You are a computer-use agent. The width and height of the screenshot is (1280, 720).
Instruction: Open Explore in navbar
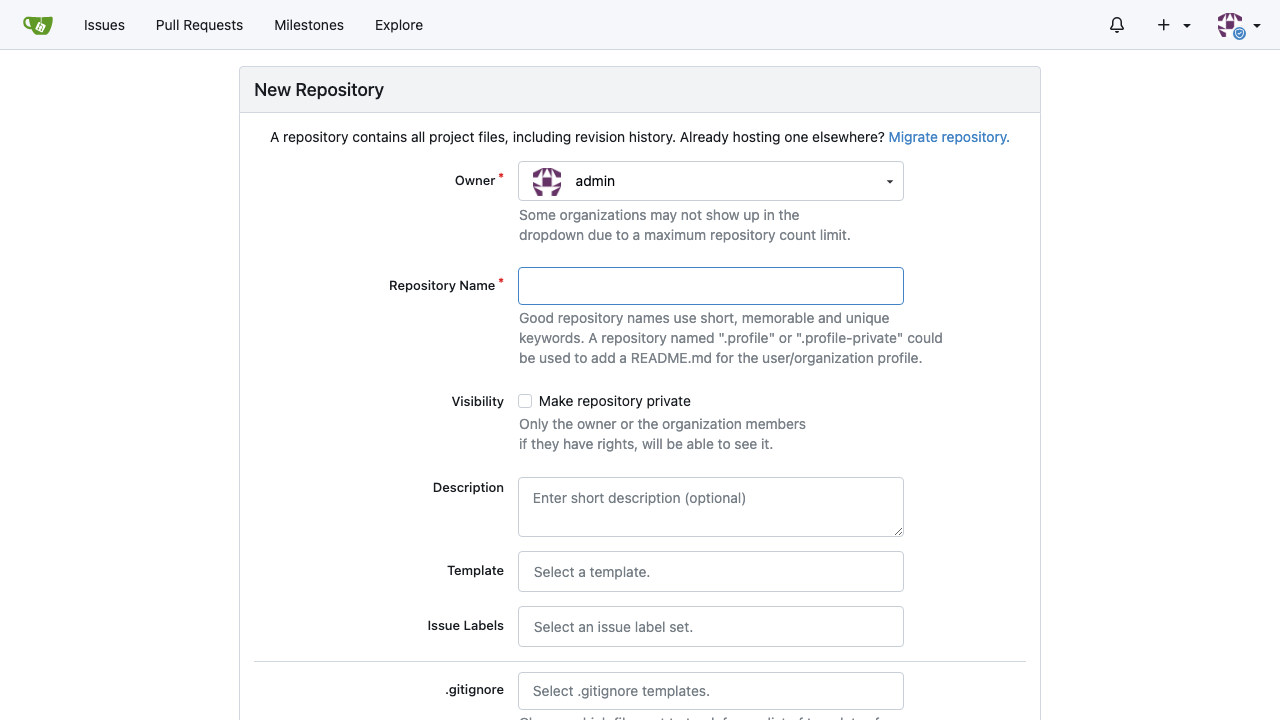click(x=399, y=25)
